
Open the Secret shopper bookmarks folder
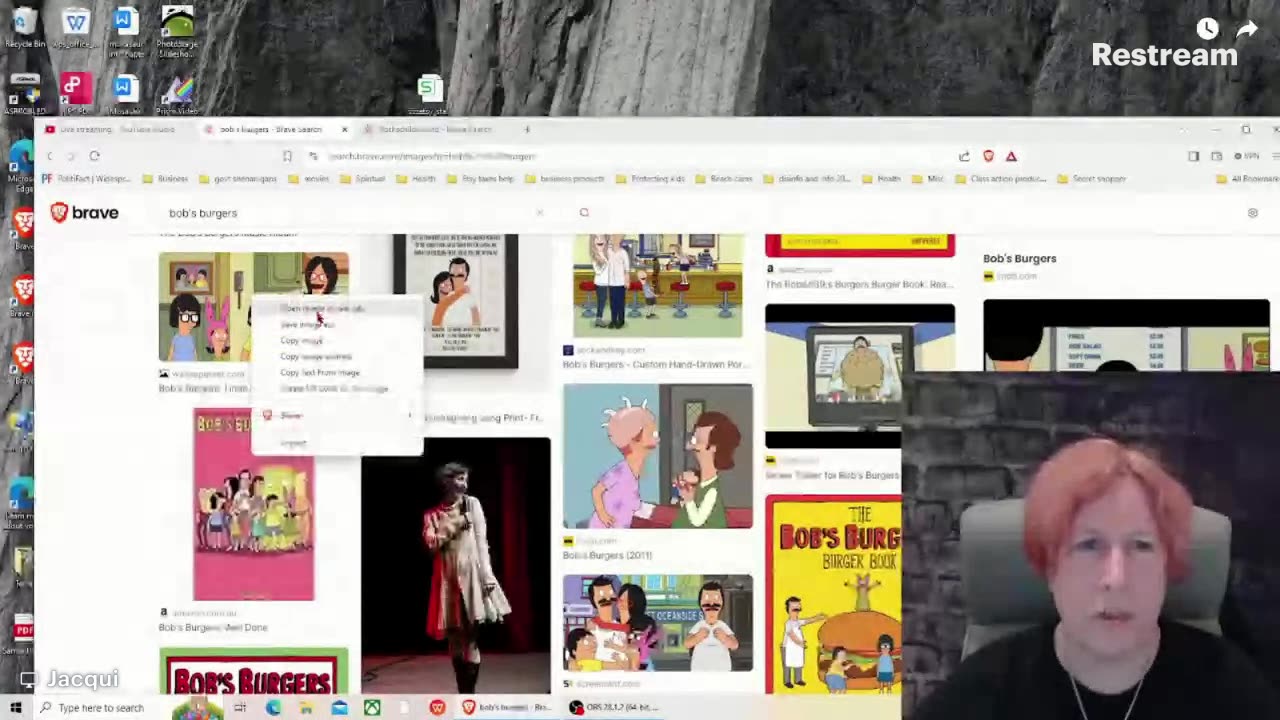tap(1093, 179)
